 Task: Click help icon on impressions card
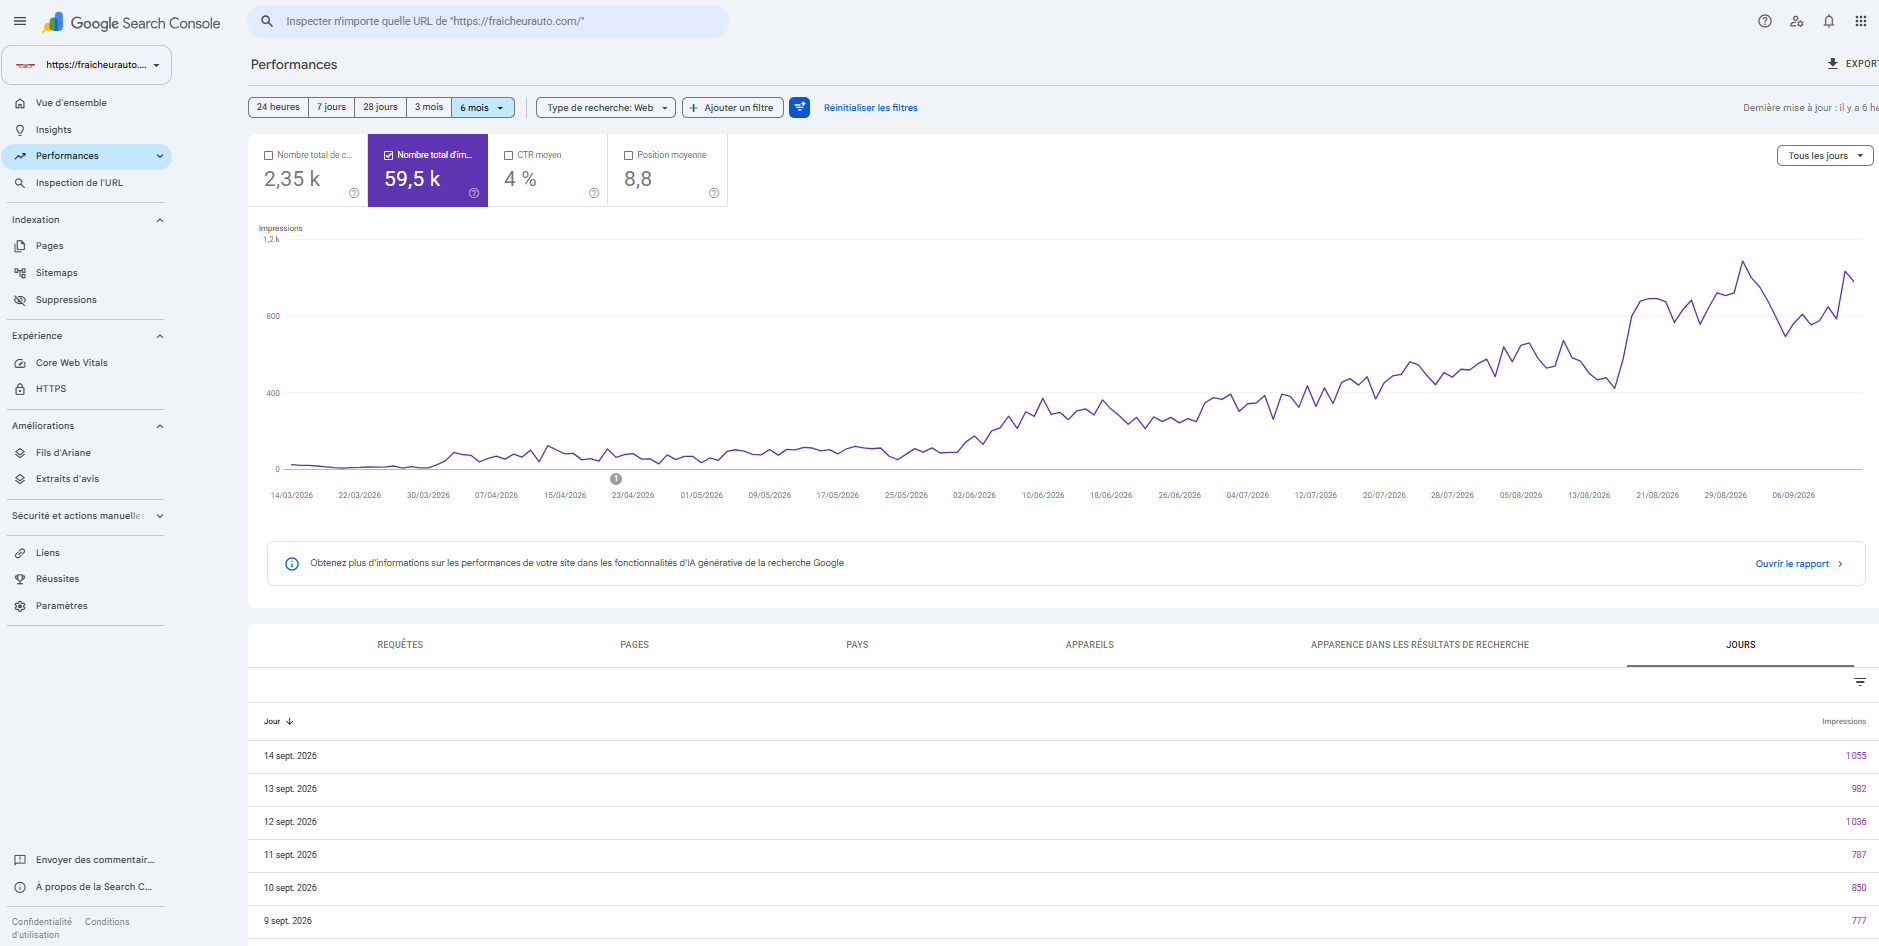[474, 193]
